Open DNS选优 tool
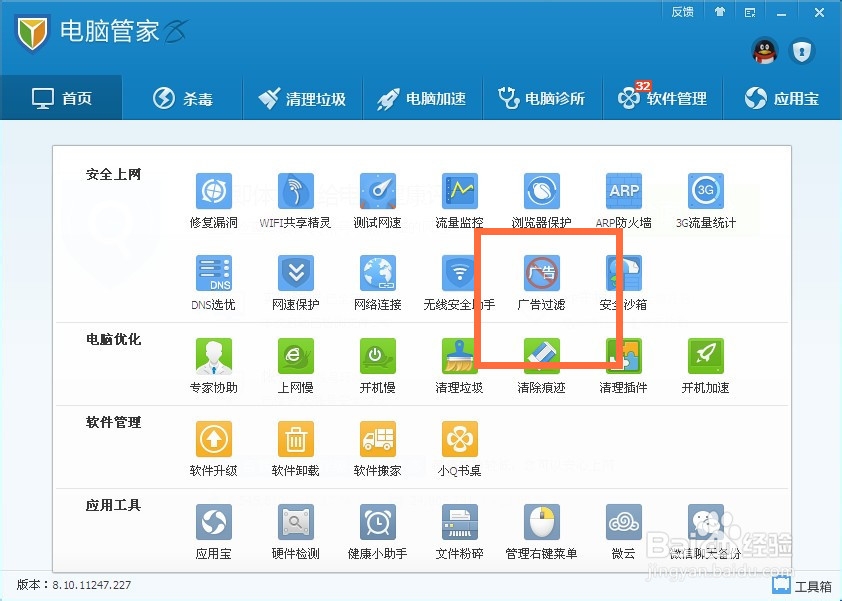 pos(214,283)
